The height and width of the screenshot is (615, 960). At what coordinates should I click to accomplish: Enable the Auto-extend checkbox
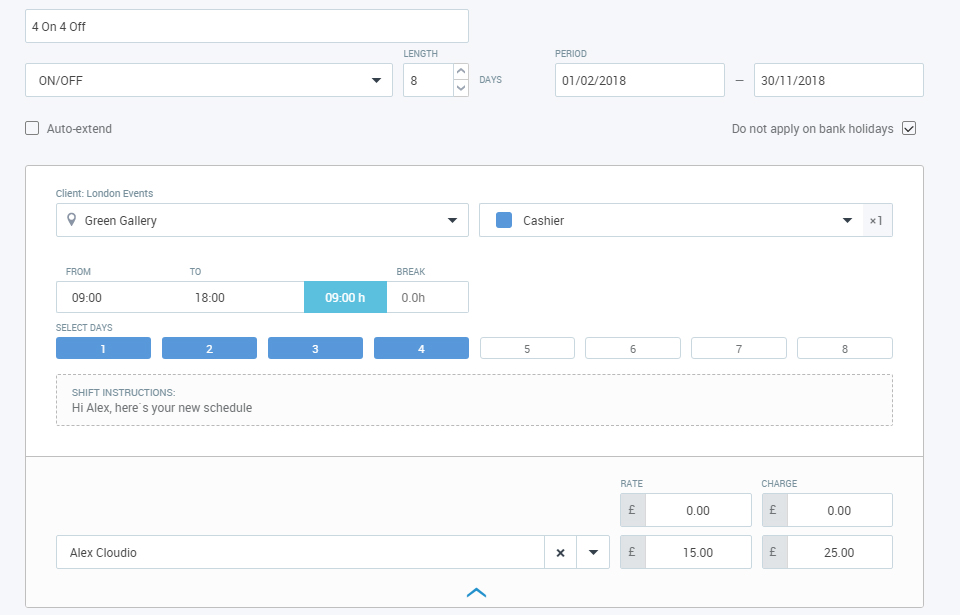coord(32,128)
